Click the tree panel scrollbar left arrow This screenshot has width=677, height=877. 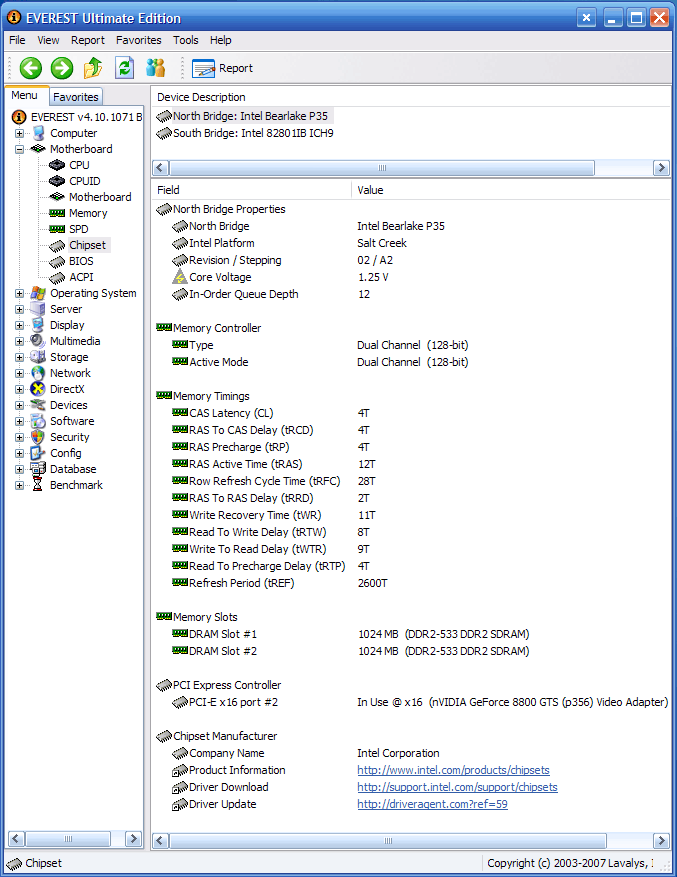click(x=16, y=838)
